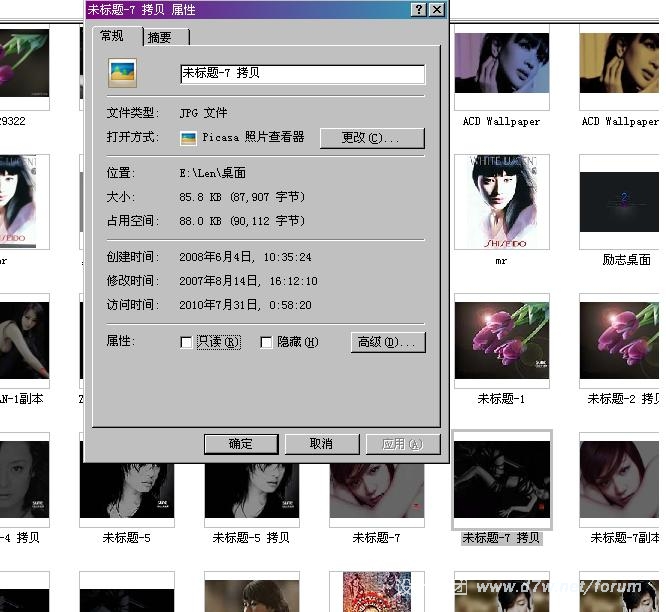Viewport: 666px width, 612px height.
Task: Select the 常规 tab
Action: 112,36
